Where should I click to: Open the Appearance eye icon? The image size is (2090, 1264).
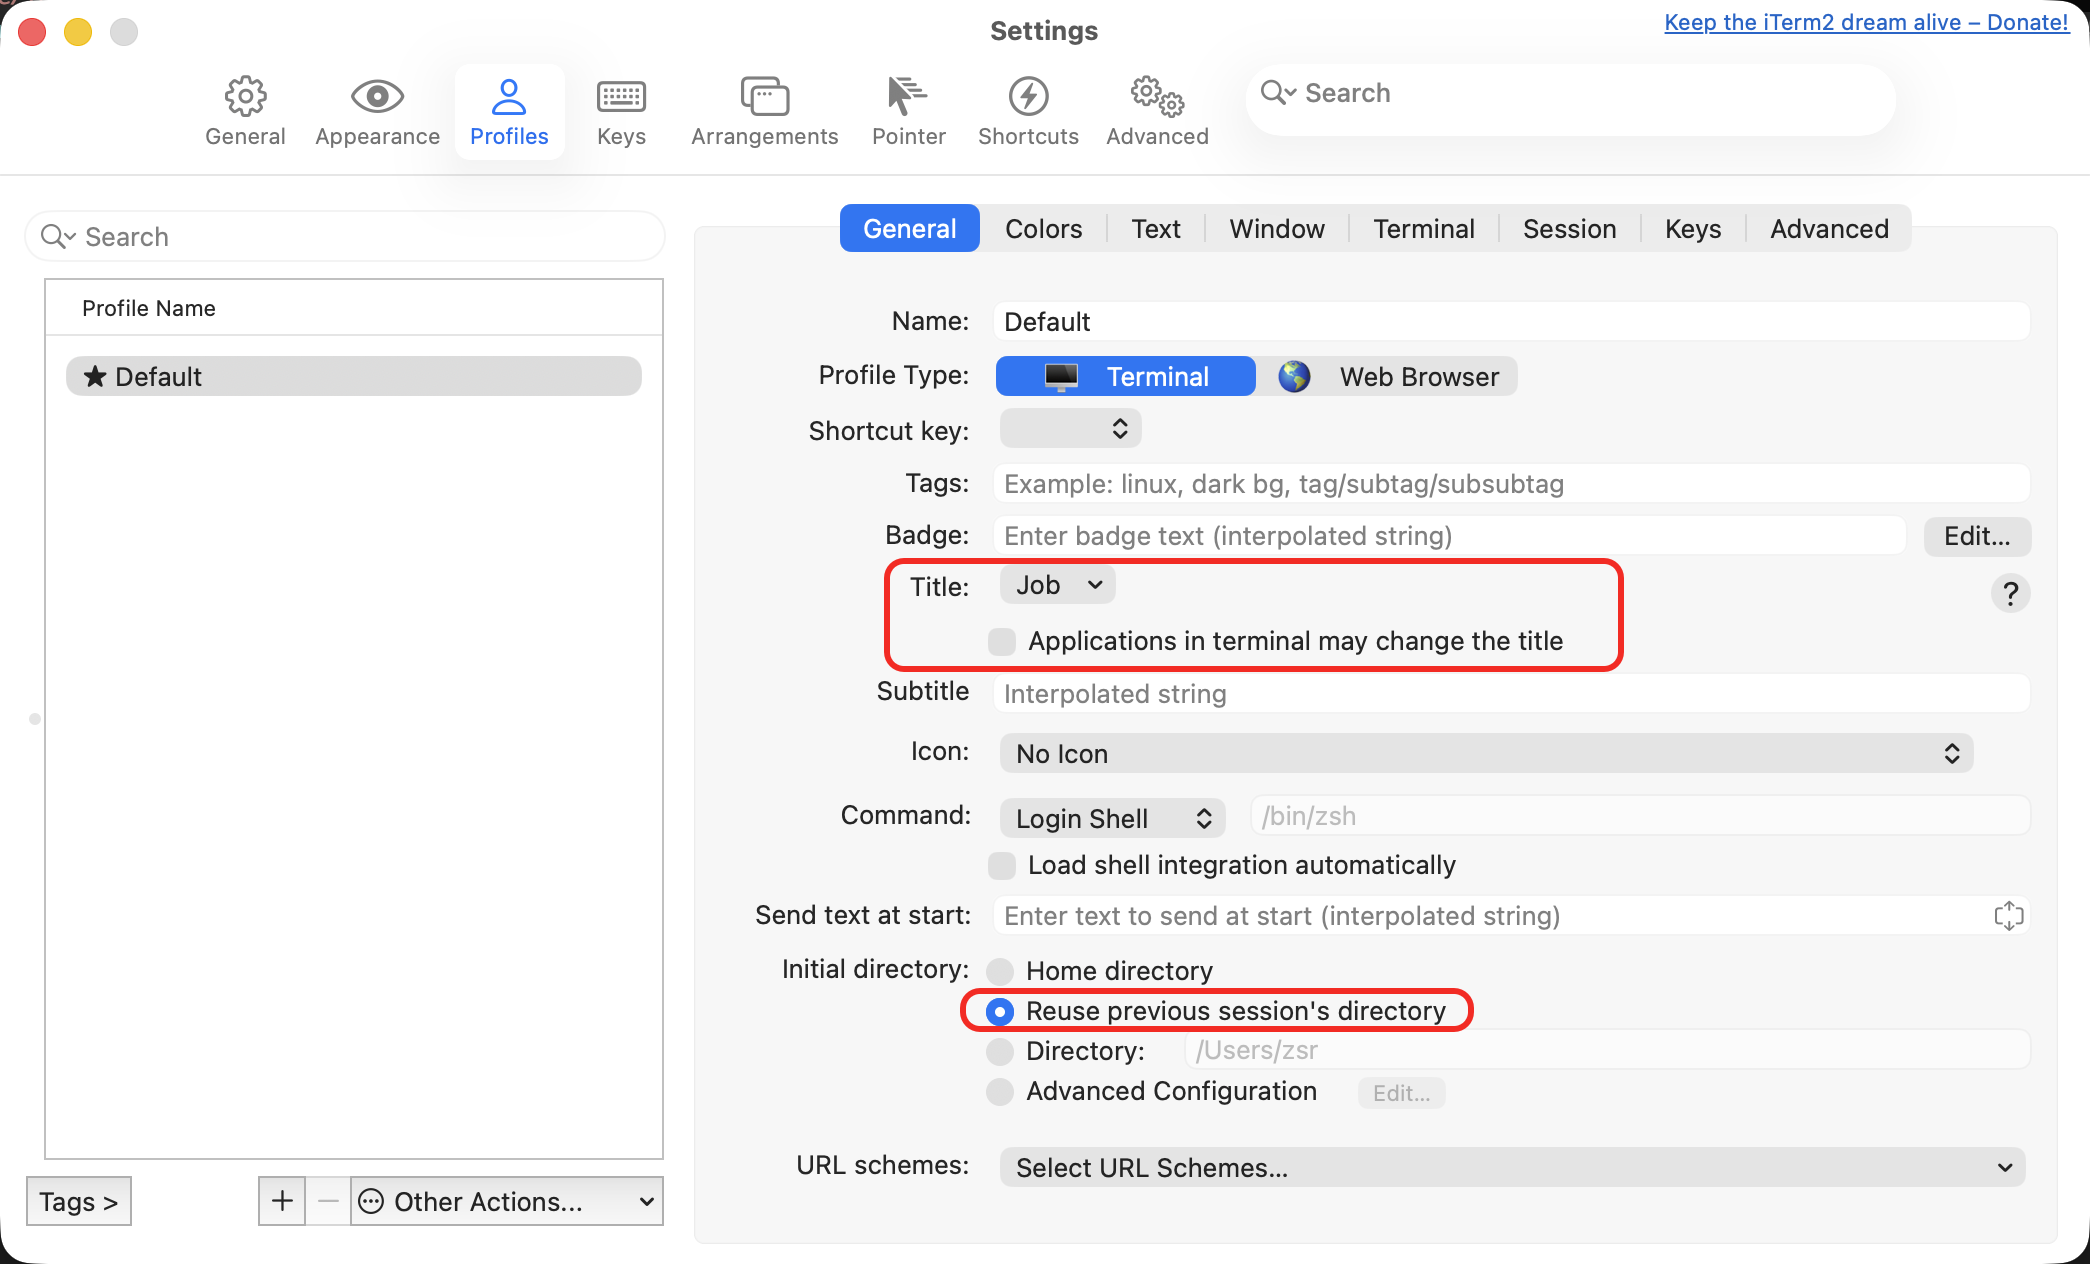(377, 97)
